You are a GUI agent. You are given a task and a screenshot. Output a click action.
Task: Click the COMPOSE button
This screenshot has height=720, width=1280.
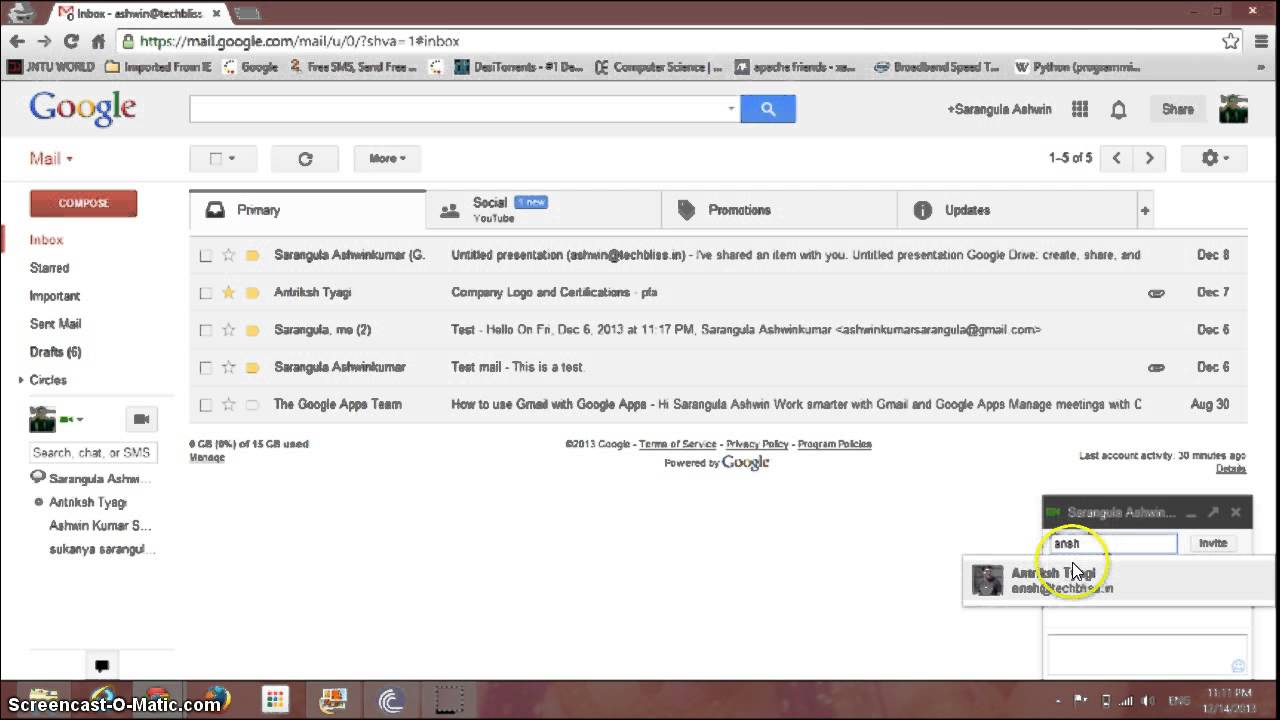coord(83,203)
